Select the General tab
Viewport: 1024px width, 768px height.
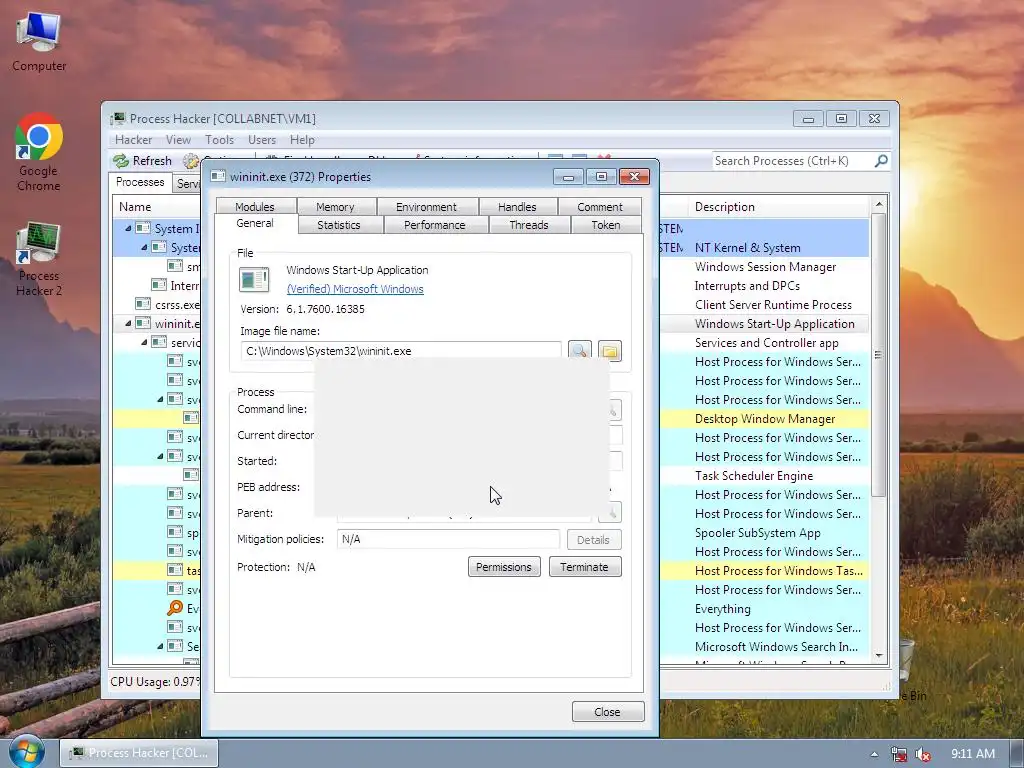point(255,223)
